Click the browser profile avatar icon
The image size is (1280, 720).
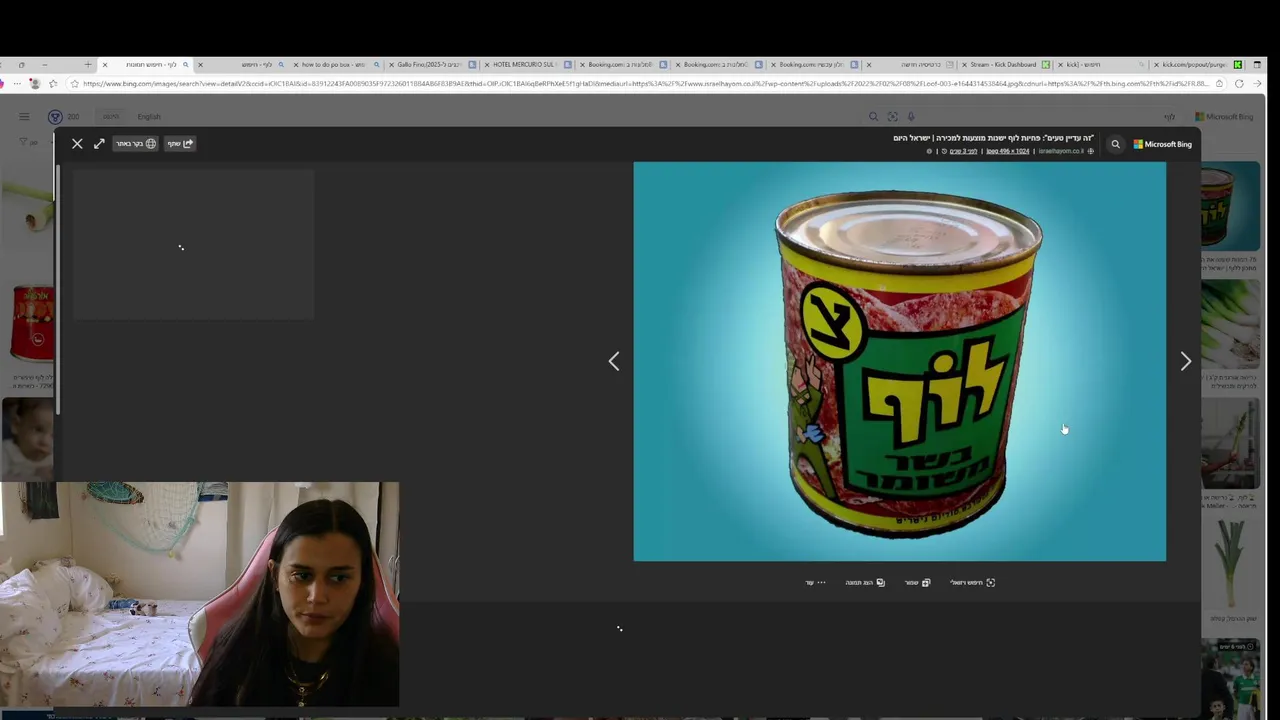(x=36, y=84)
